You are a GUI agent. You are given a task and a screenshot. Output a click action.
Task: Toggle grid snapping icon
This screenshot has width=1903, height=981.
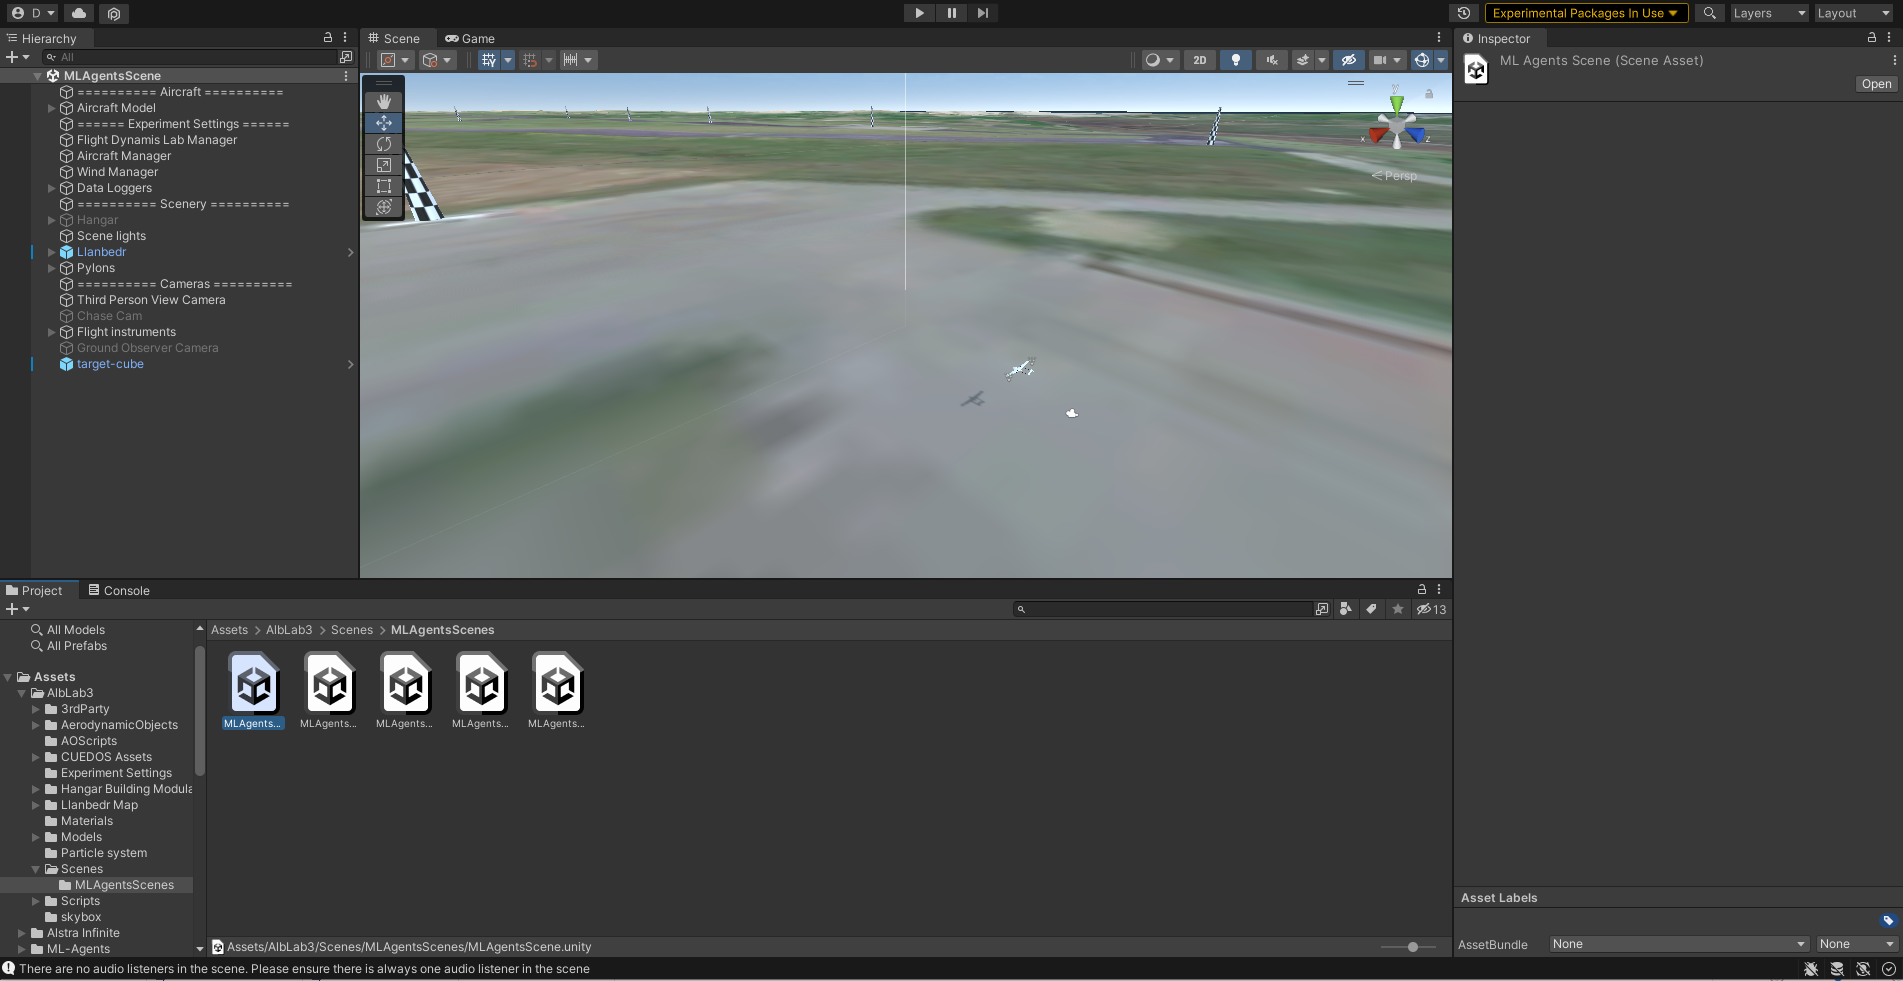(x=530, y=60)
